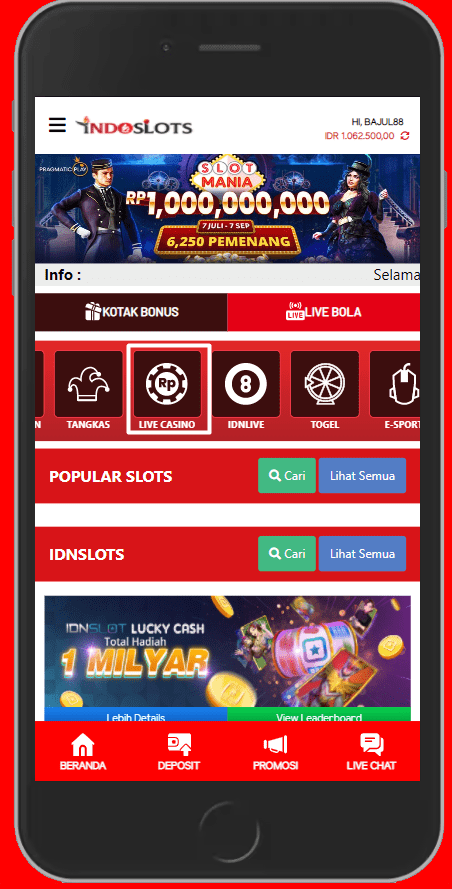
Task: Open the Tangkas game category
Action: [88, 390]
